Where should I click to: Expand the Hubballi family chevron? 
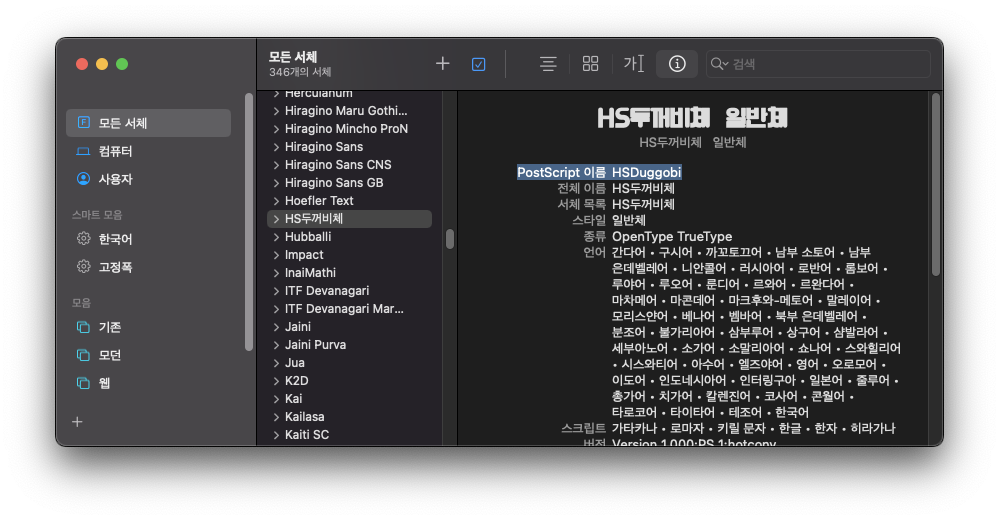pyautogui.click(x=277, y=237)
